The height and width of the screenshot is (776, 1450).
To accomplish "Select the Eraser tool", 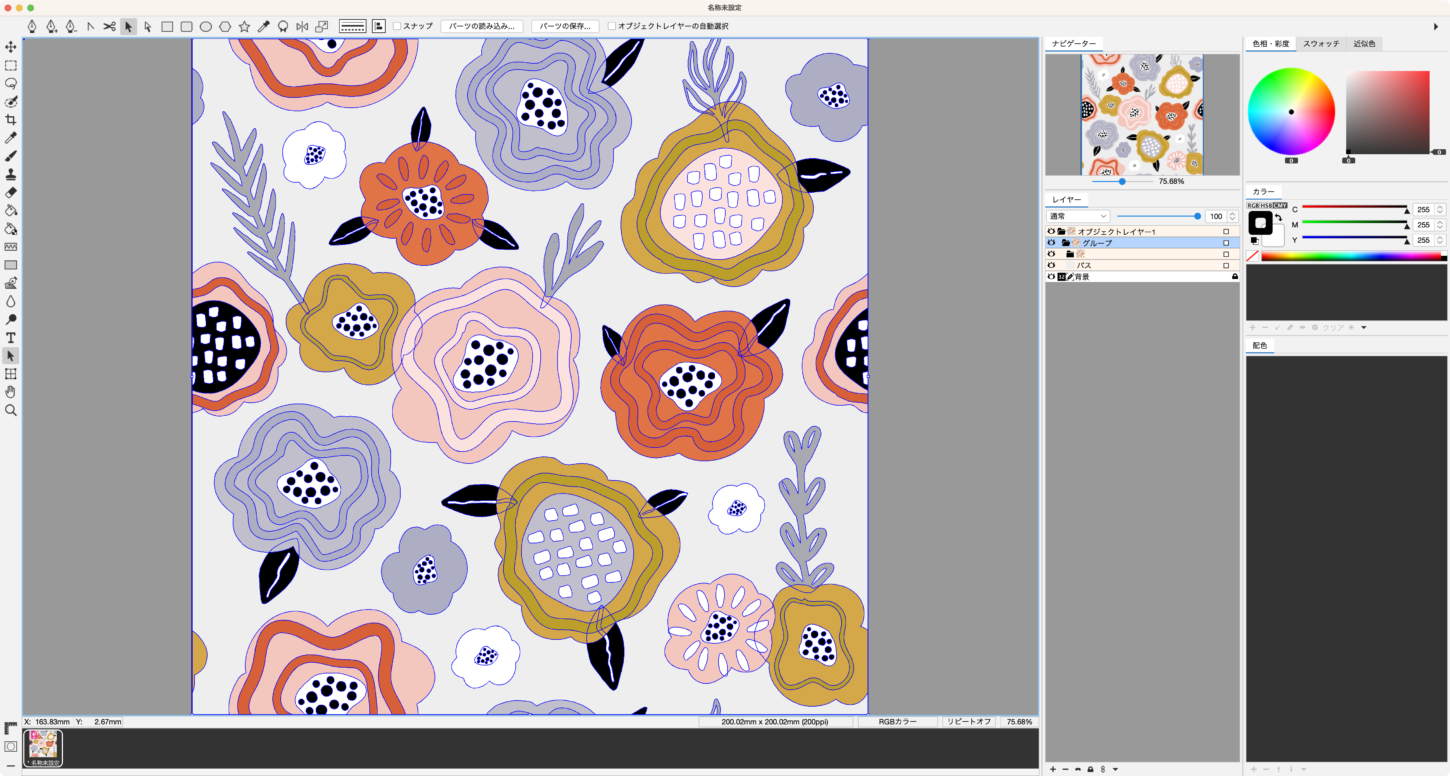I will [11, 192].
